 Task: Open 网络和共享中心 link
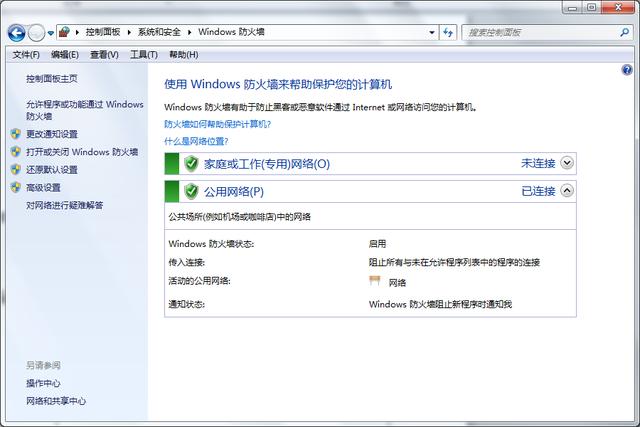click(56, 401)
